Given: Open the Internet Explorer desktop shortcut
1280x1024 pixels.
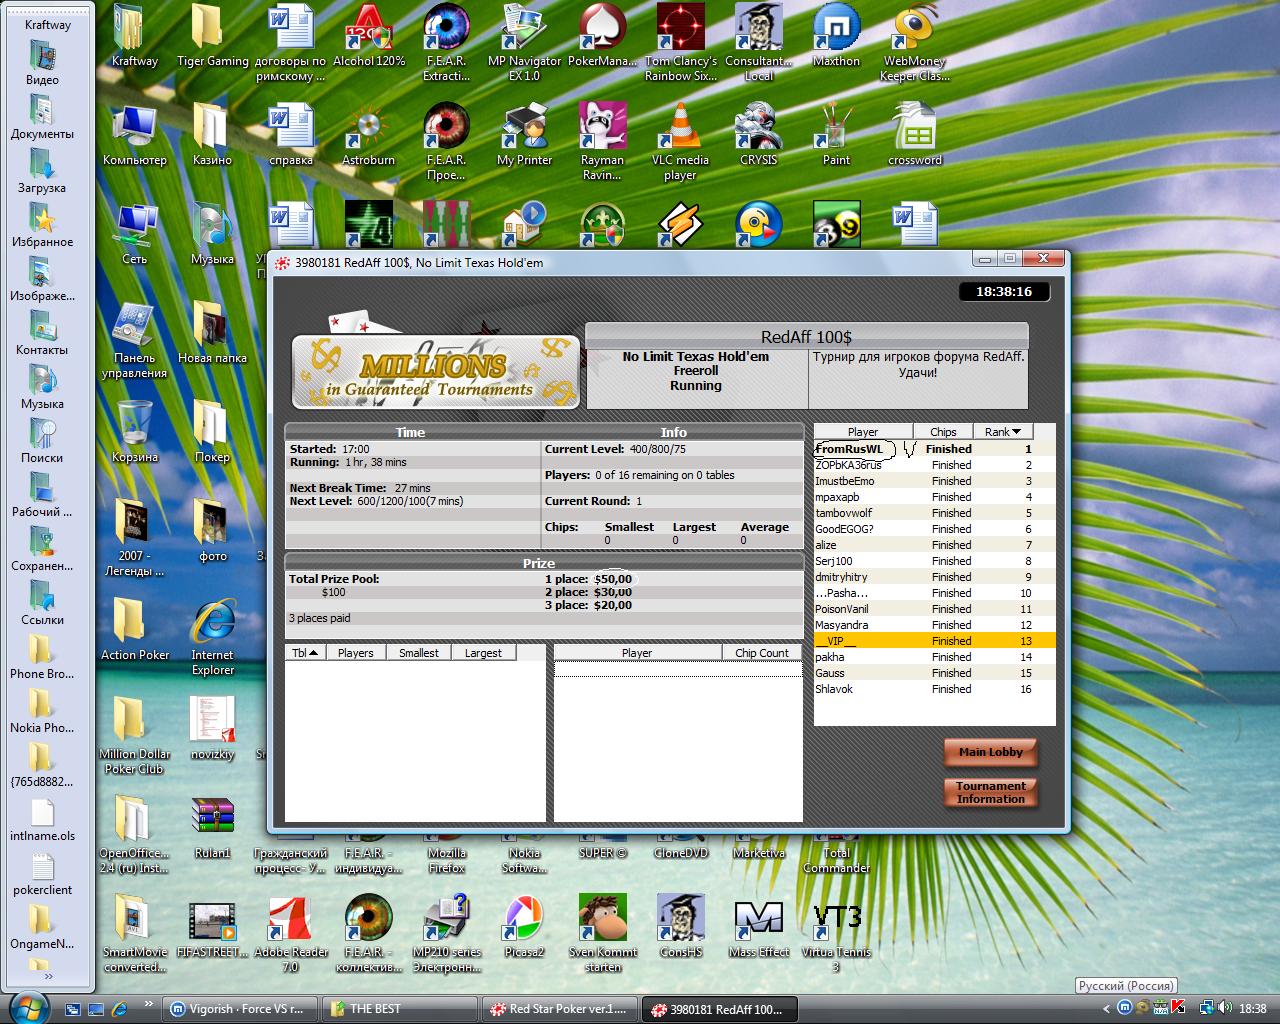Looking at the screenshot, I should (x=212, y=623).
